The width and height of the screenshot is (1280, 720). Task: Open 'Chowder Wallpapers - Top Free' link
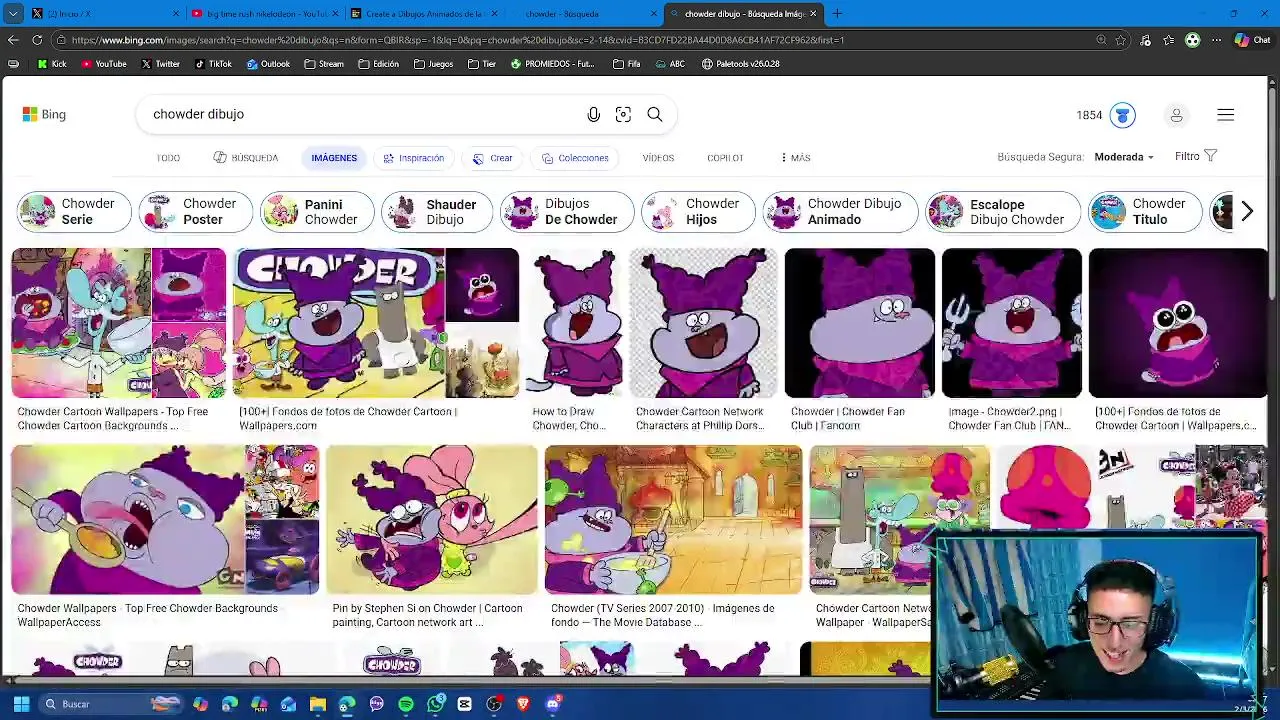tap(148, 615)
